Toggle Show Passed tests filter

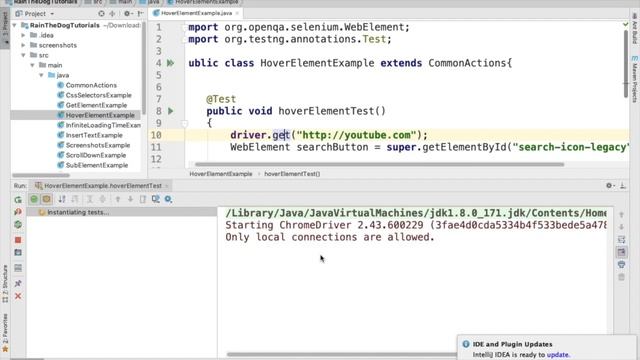[x=34, y=199]
